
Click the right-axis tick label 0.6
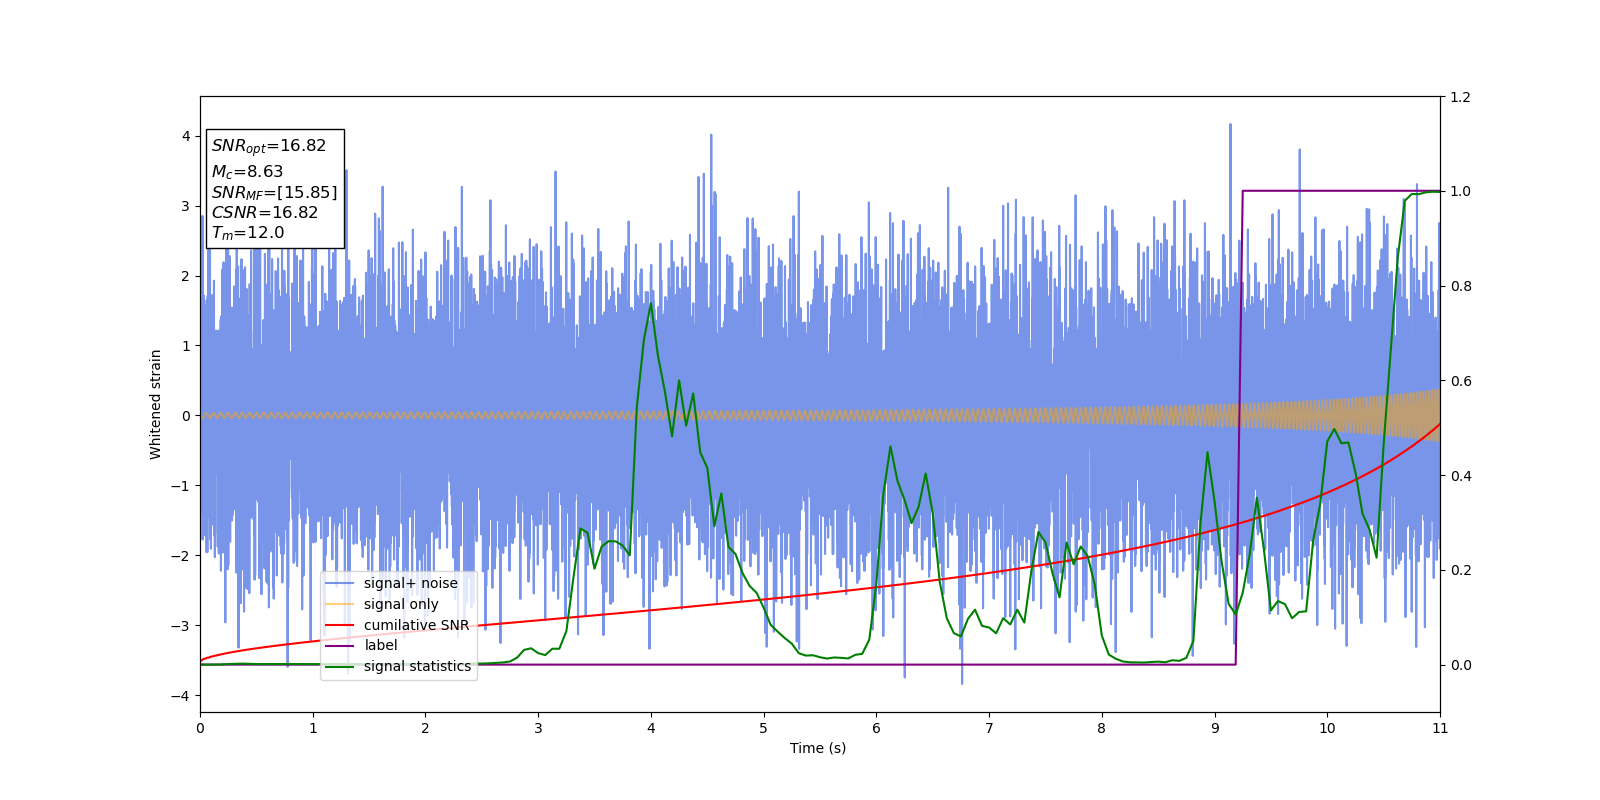click(x=1460, y=381)
